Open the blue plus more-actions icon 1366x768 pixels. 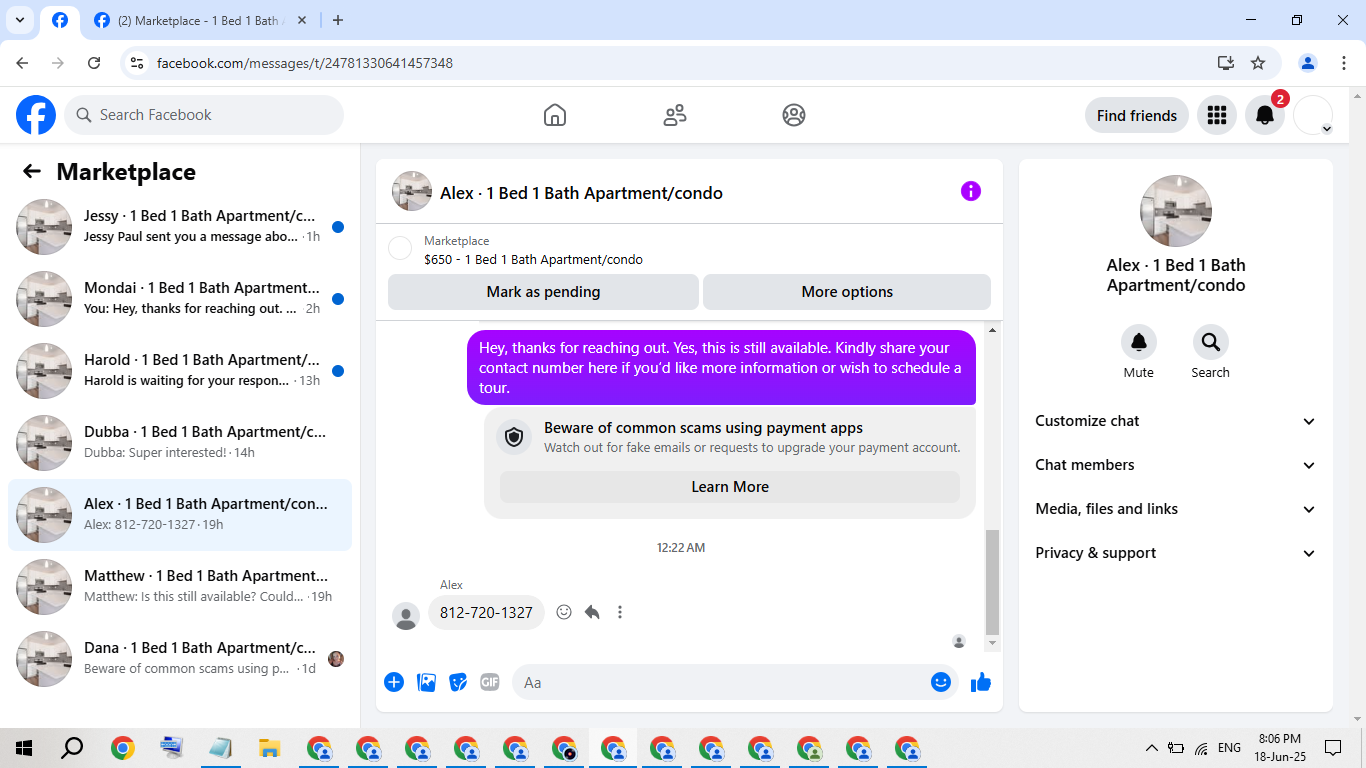click(x=394, y=682)
